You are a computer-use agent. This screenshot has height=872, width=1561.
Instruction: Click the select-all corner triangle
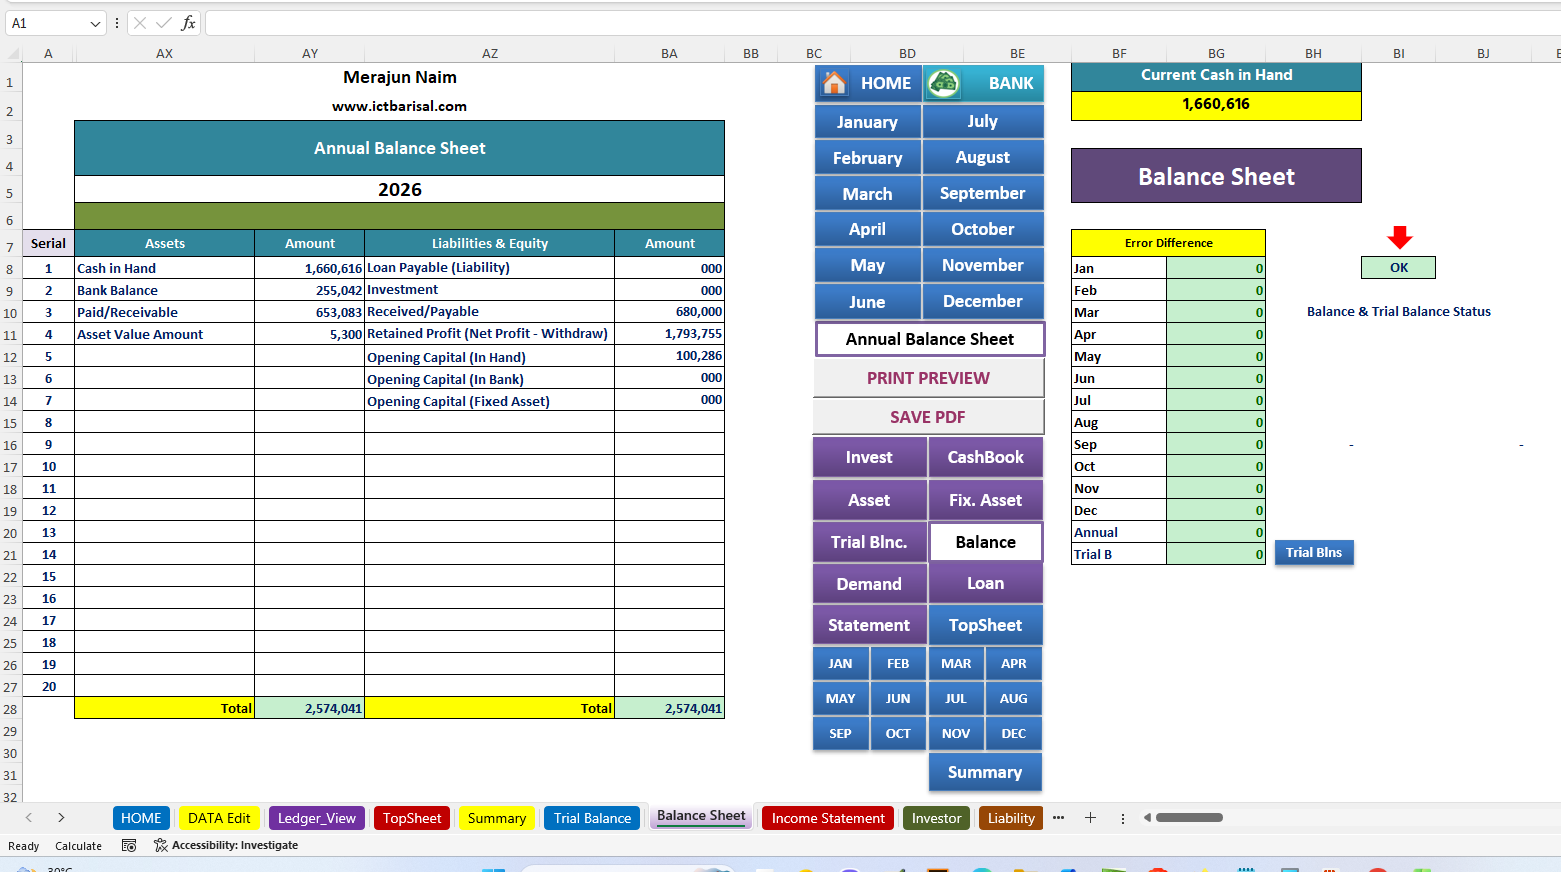coord(12,53)
